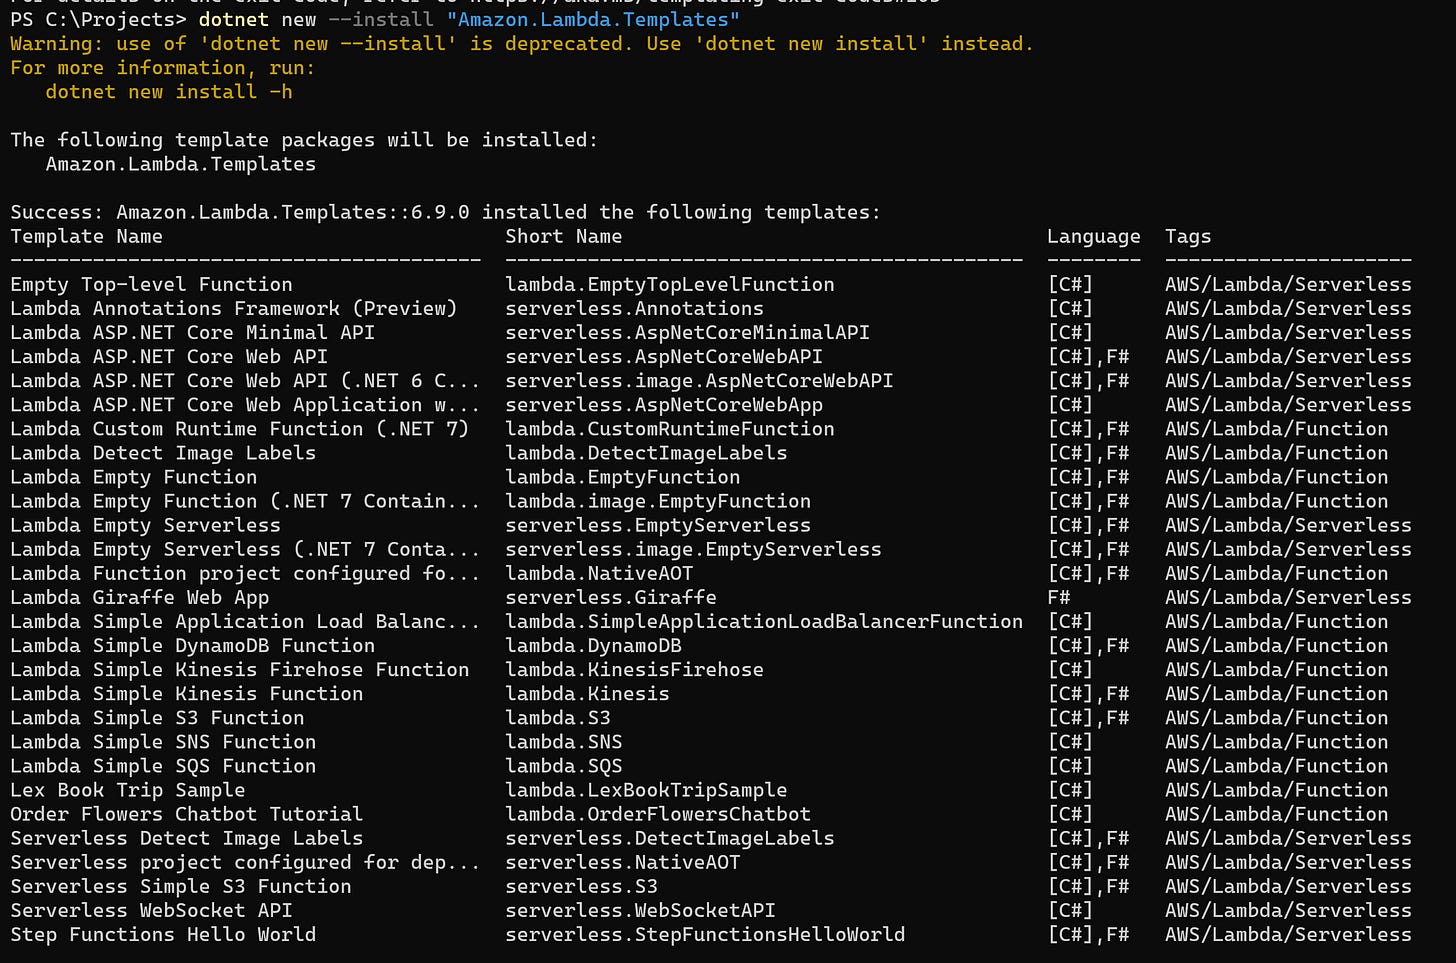Select 'lambda.DetectImageLabels' short name

click(x=646, y=452)
